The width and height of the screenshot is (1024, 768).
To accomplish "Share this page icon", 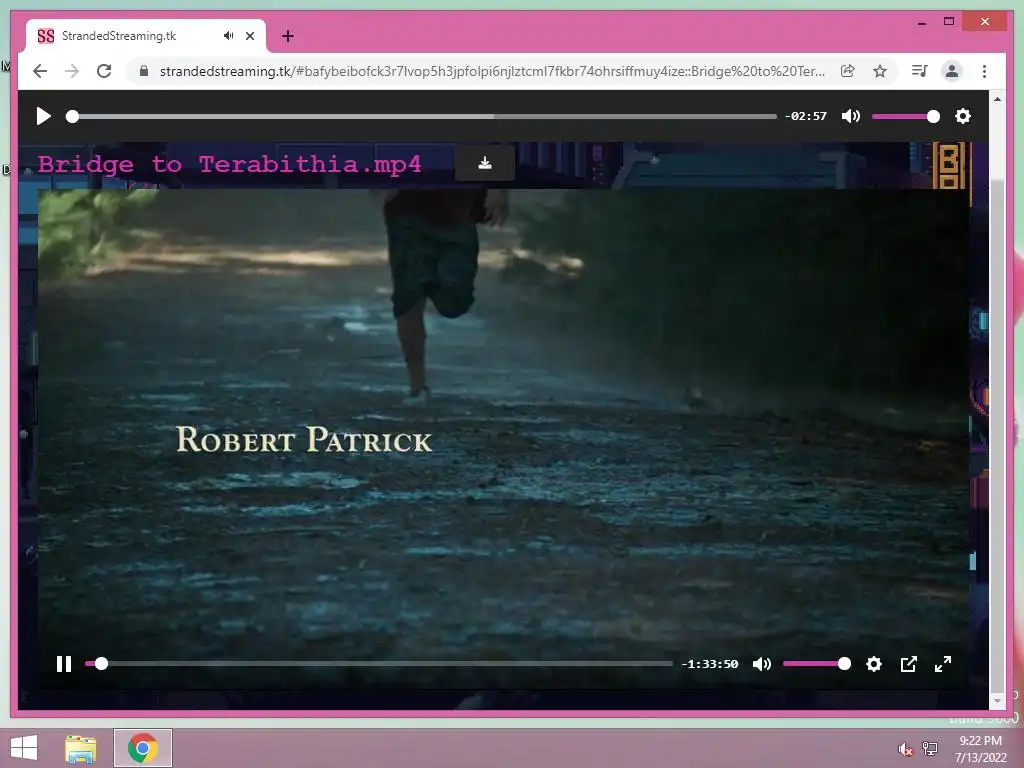I will pyautogui.click(x=848, y=71).
